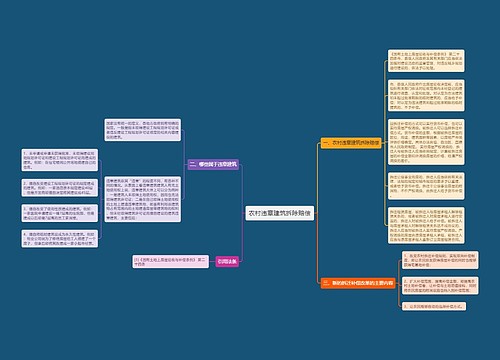Screen dimensions: 500x360
Task: Click the far-left lavender note numbered 1
Action: (x=60, y=160)
